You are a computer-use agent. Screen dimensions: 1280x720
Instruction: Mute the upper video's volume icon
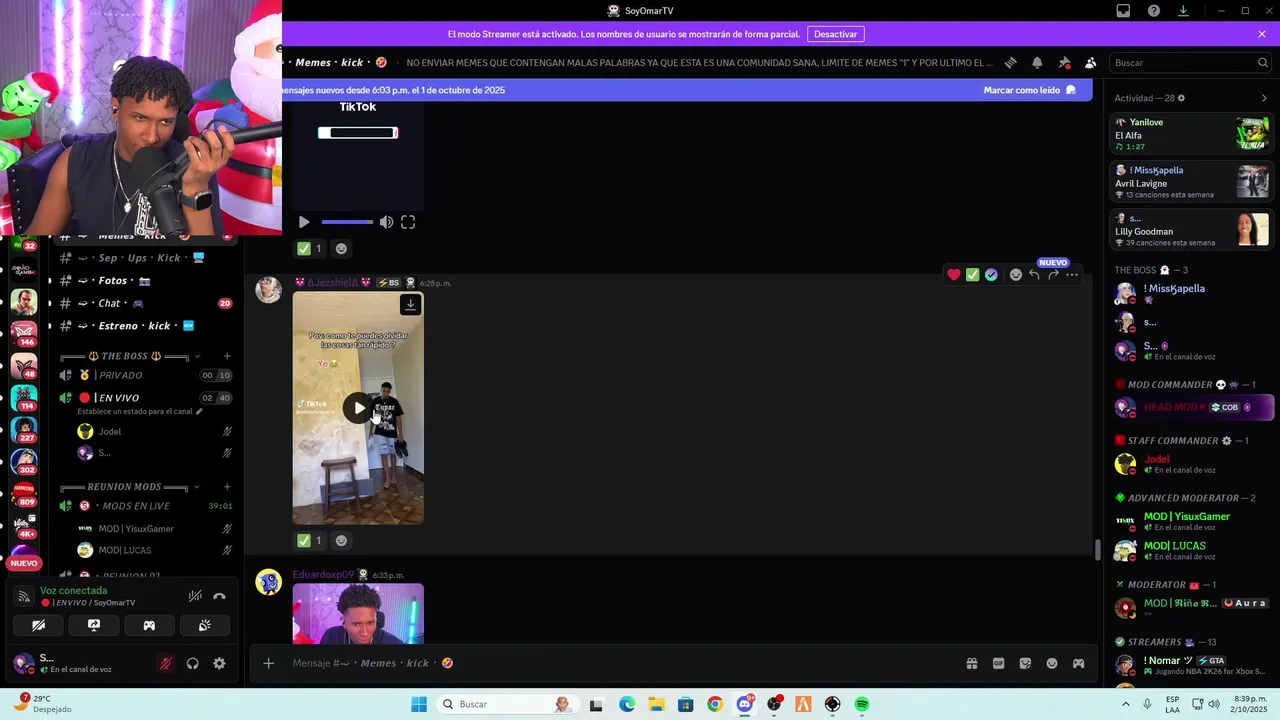click(386, 222)
